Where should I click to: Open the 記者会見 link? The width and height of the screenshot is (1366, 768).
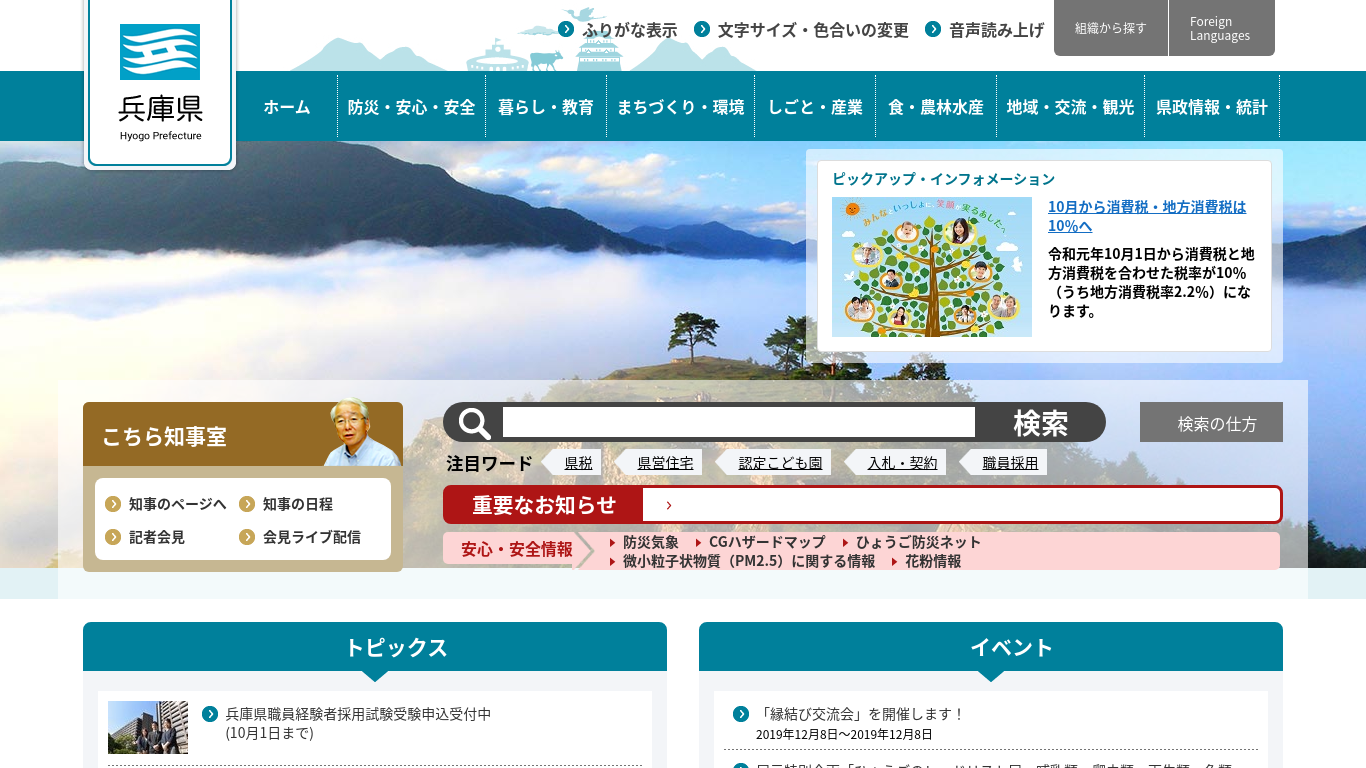click(x=157, y=537)
